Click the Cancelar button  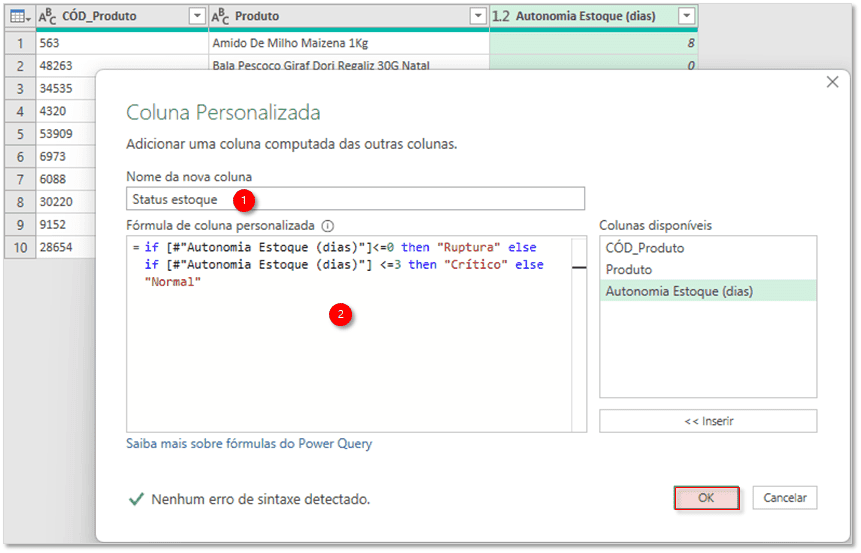[785, 498]
